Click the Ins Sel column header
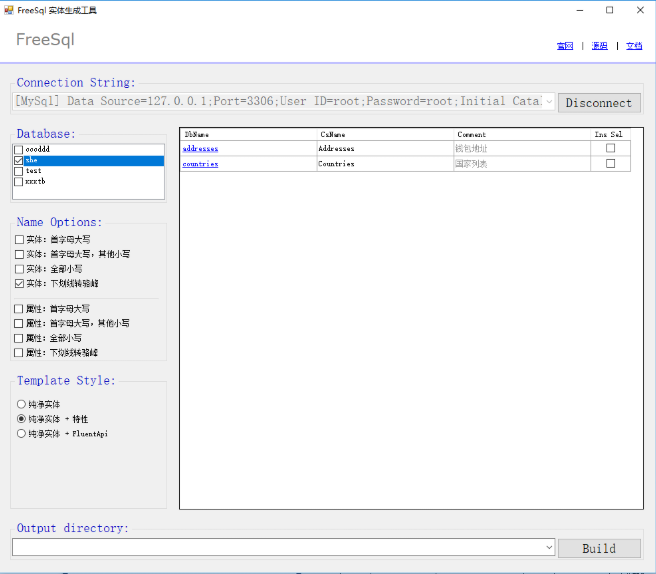Viewport: 656px width, 574px height. (x=610, y=134)
